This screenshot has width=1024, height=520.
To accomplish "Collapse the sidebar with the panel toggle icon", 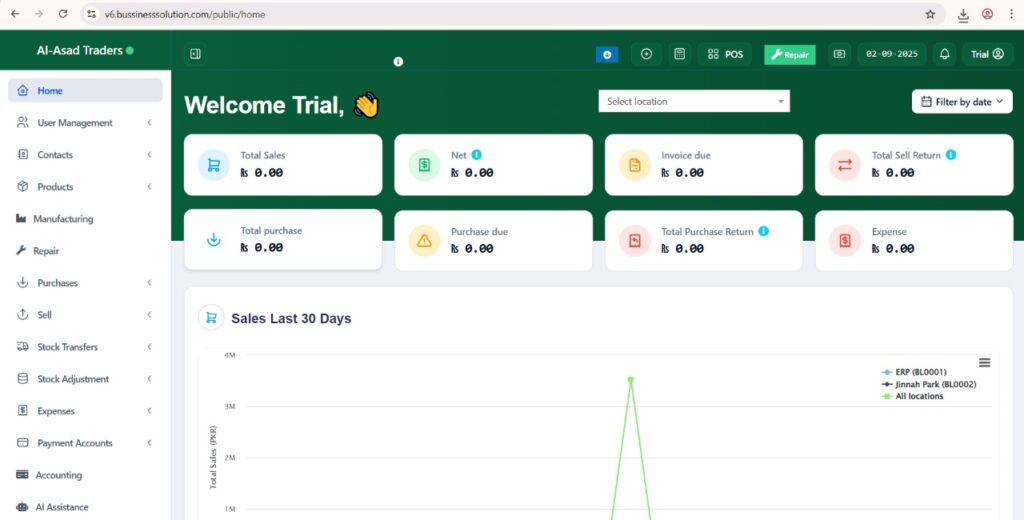I will point(195,54).
